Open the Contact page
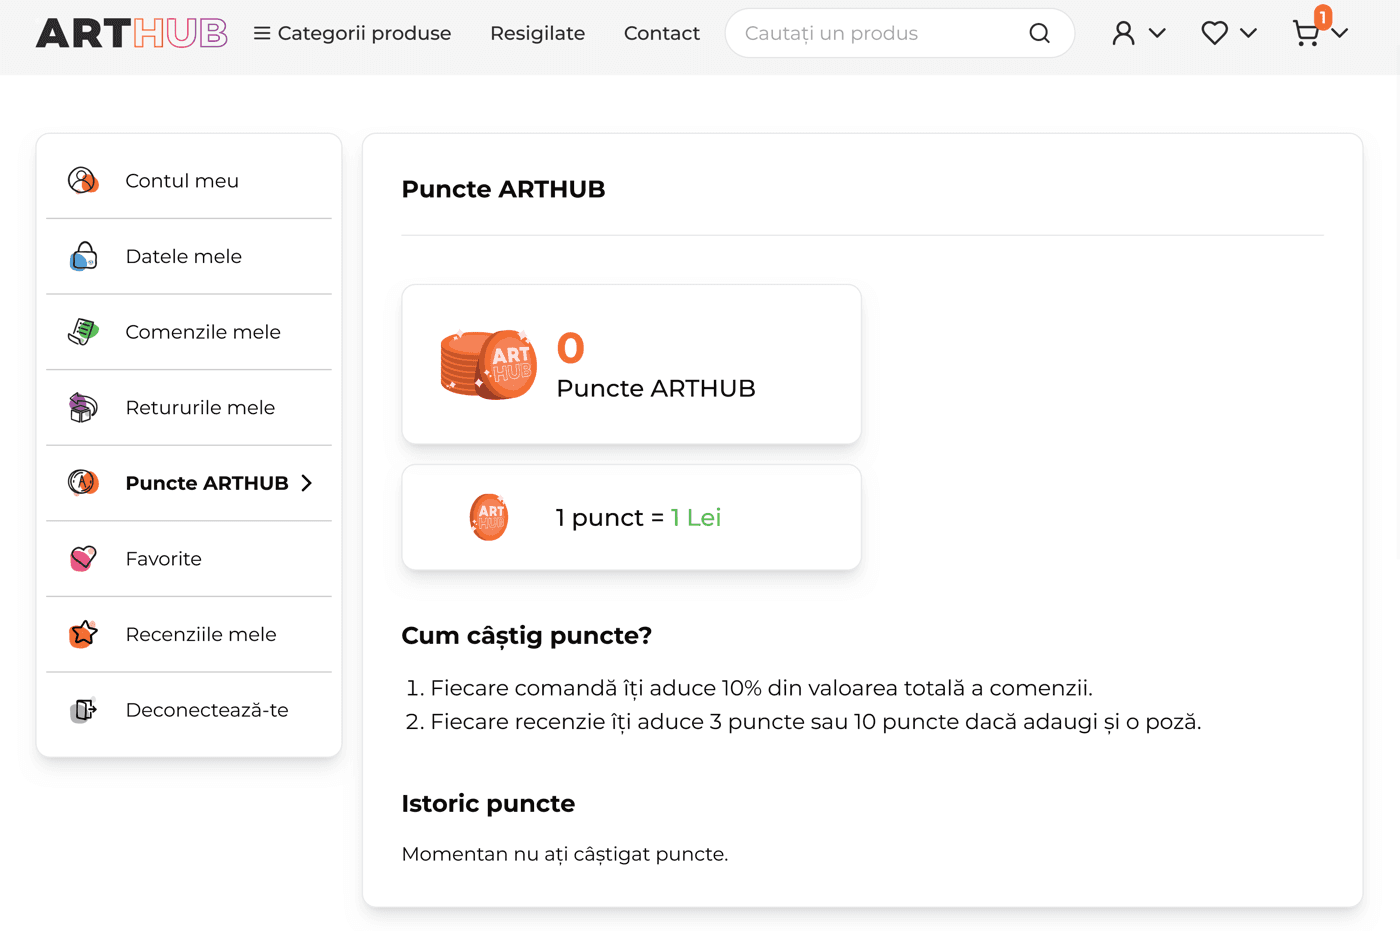Image resolution: width=1400 pixels, height=932 pixels. 662,33
